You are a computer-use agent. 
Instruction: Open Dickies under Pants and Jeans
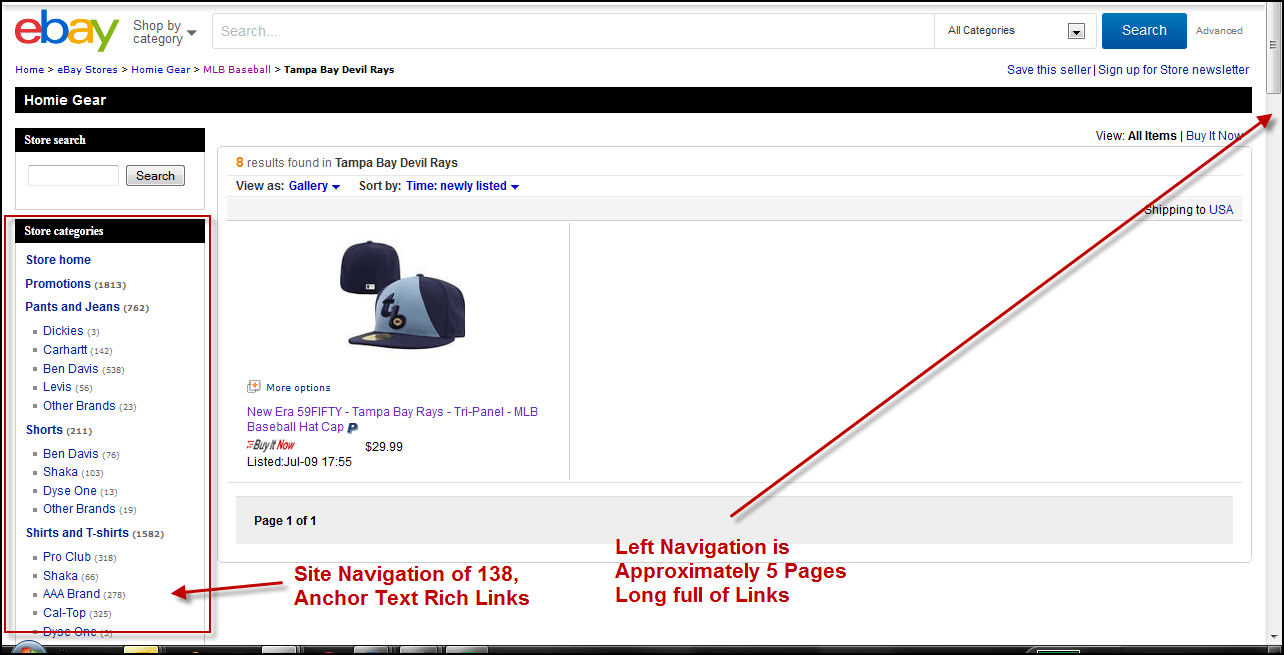pyautogui.click(x=63, y=331)
